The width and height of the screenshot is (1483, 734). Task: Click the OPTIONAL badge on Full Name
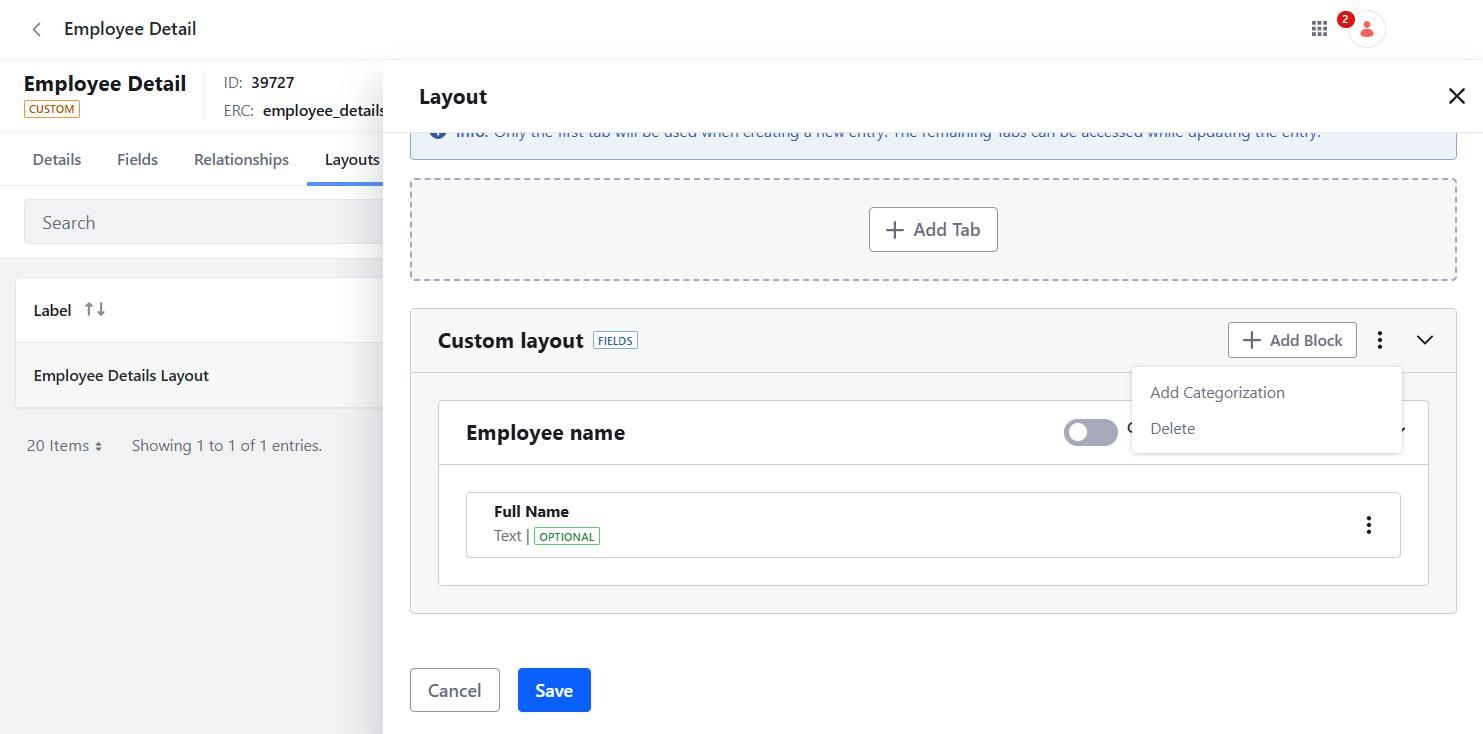click(567, 537)
